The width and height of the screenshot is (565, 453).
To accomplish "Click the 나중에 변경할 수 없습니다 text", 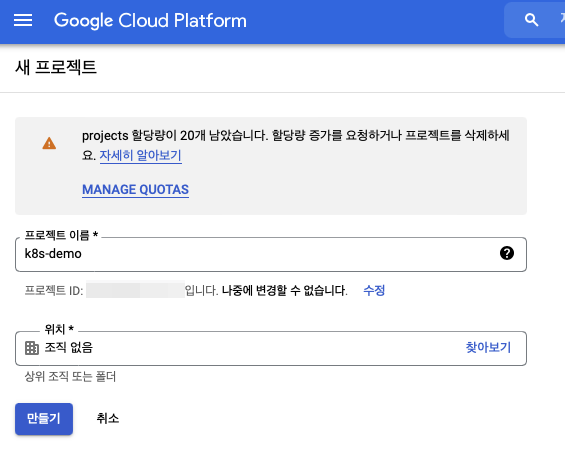I will coord(285,290).
